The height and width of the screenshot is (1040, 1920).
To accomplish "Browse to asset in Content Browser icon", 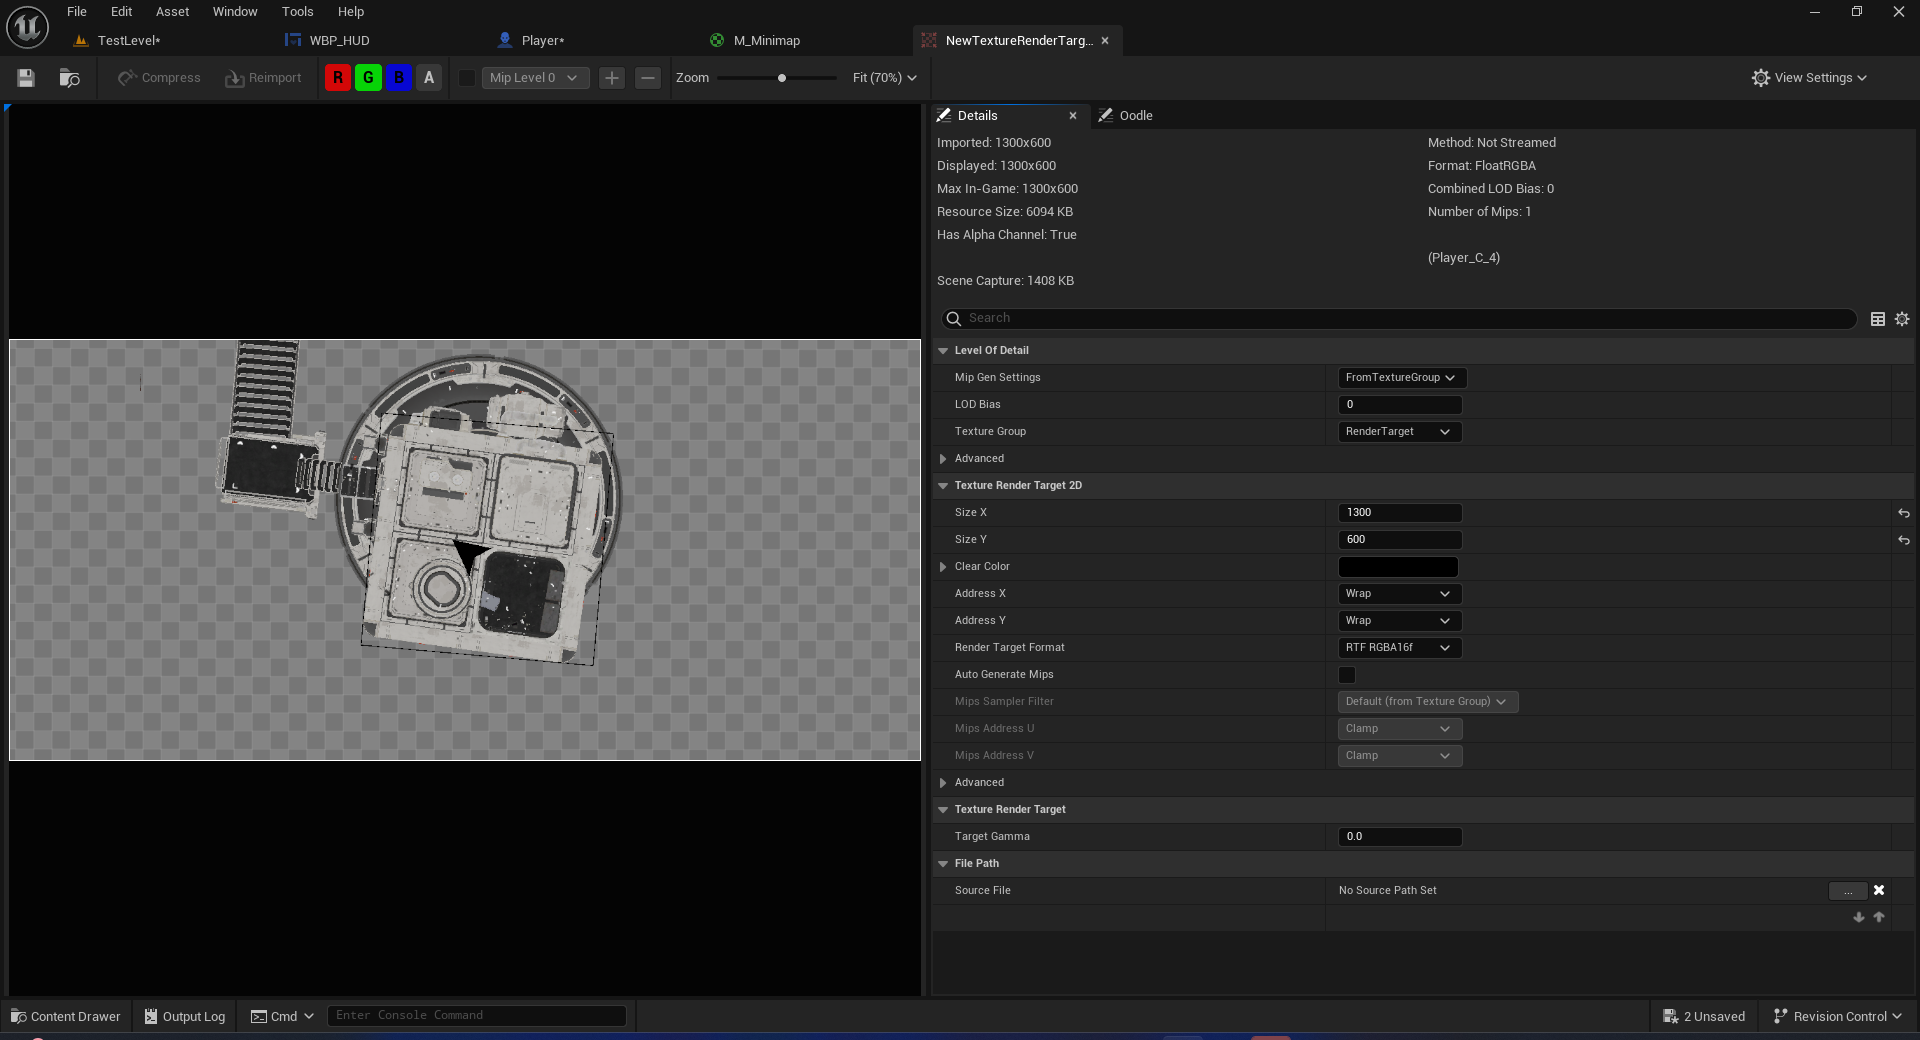I will tap(69, 78).
